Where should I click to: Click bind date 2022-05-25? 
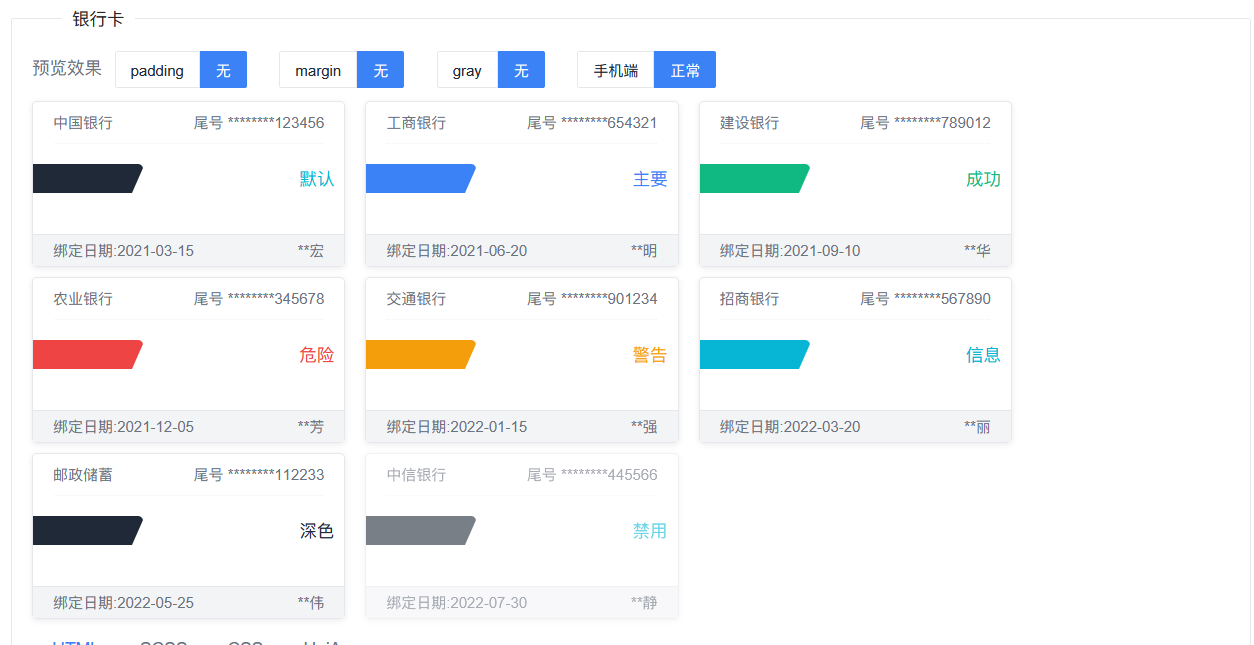124,603
